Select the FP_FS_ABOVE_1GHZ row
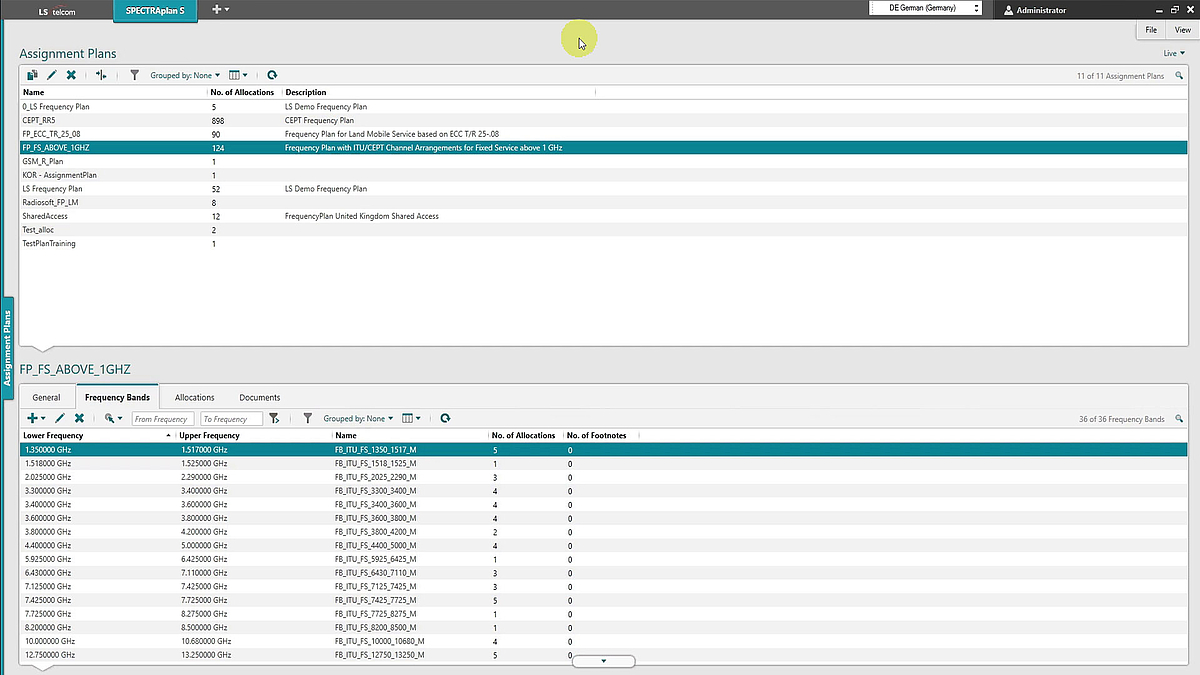The width and height of the screenshot is (1200, 675). tap(603, 147)
